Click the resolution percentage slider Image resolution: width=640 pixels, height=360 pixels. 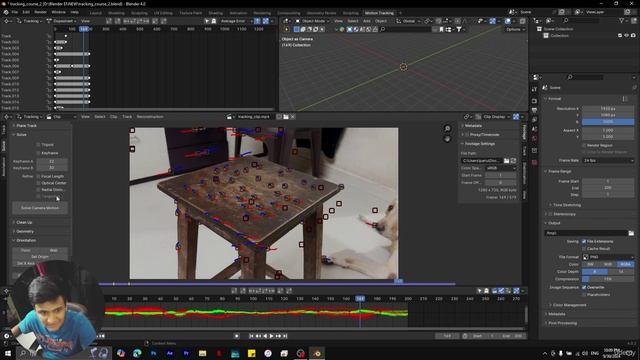(x=608, y=122)
